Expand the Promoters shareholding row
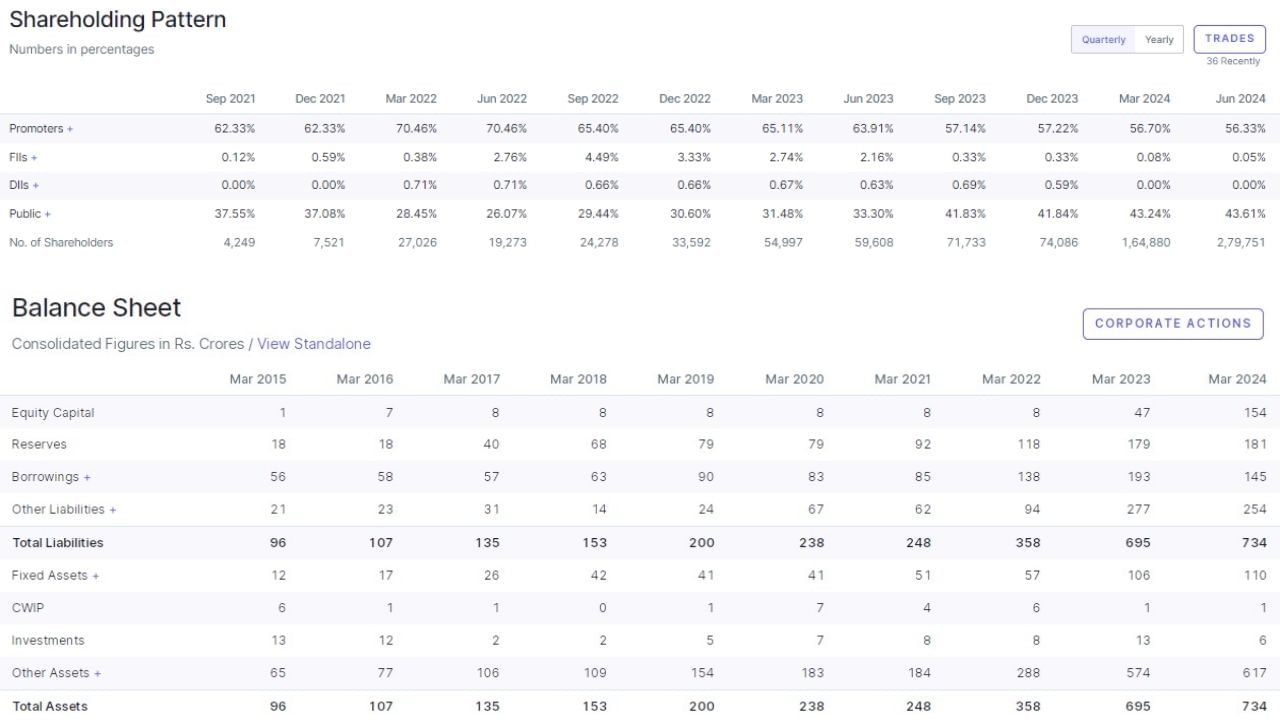The width and height of the screenshot is (1280, 720). click(x=41, y=129)
